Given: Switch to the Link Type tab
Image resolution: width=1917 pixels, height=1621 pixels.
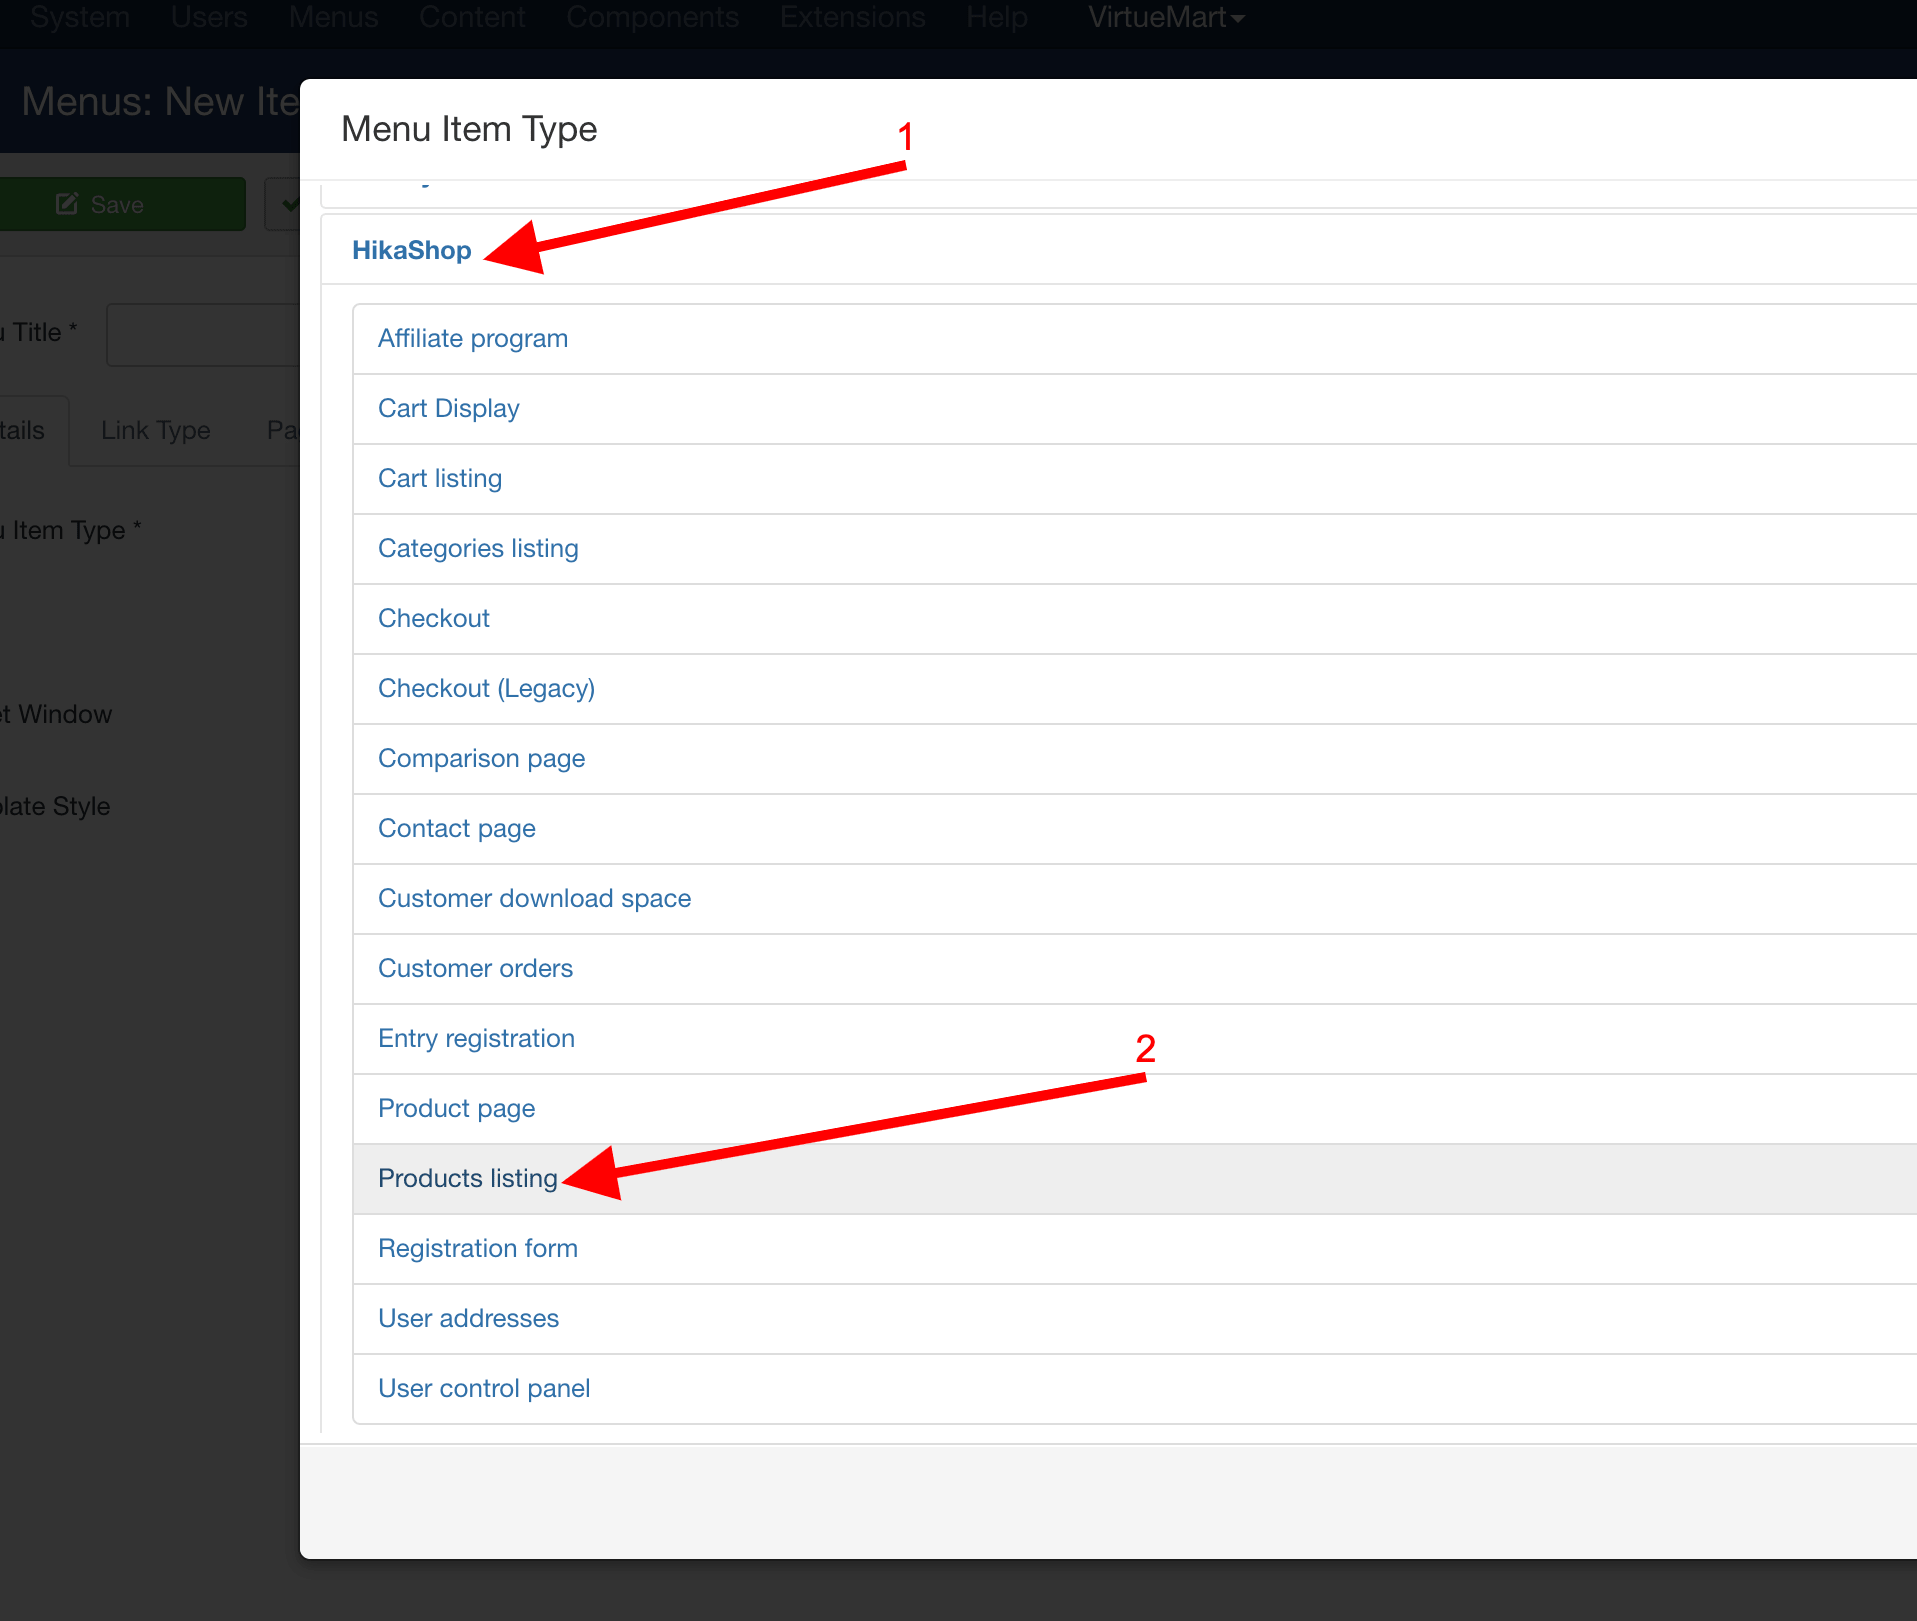Looking at the screenshot, I should [x=156, y=430].
